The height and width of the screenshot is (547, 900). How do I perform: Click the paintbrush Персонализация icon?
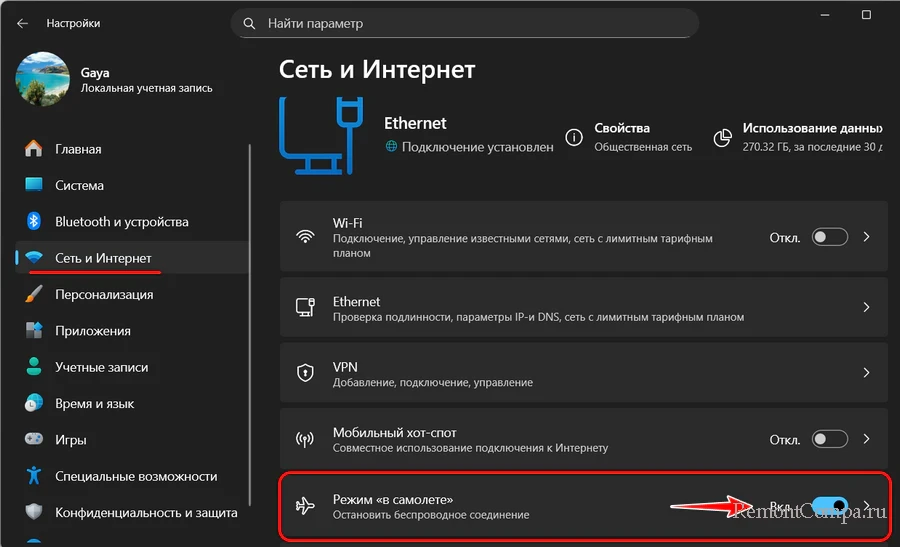34,295
